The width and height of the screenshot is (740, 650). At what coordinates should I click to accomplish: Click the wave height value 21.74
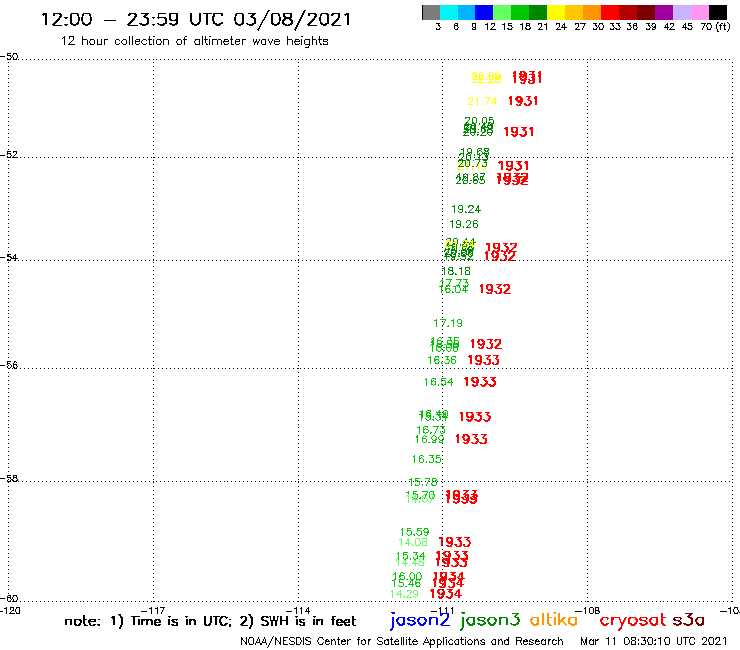(482, 101)
